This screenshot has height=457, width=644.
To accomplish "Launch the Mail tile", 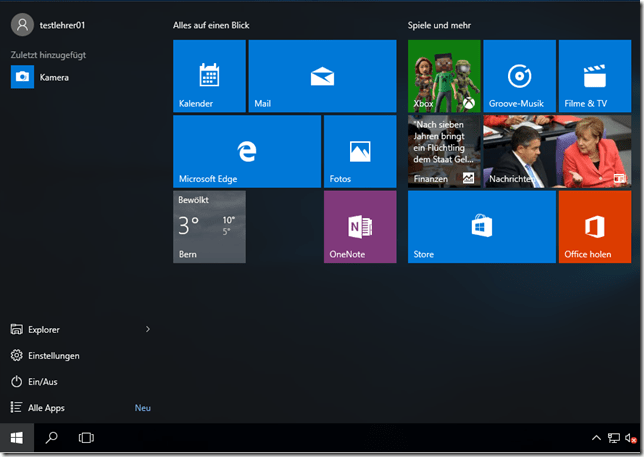I will 321,76.
